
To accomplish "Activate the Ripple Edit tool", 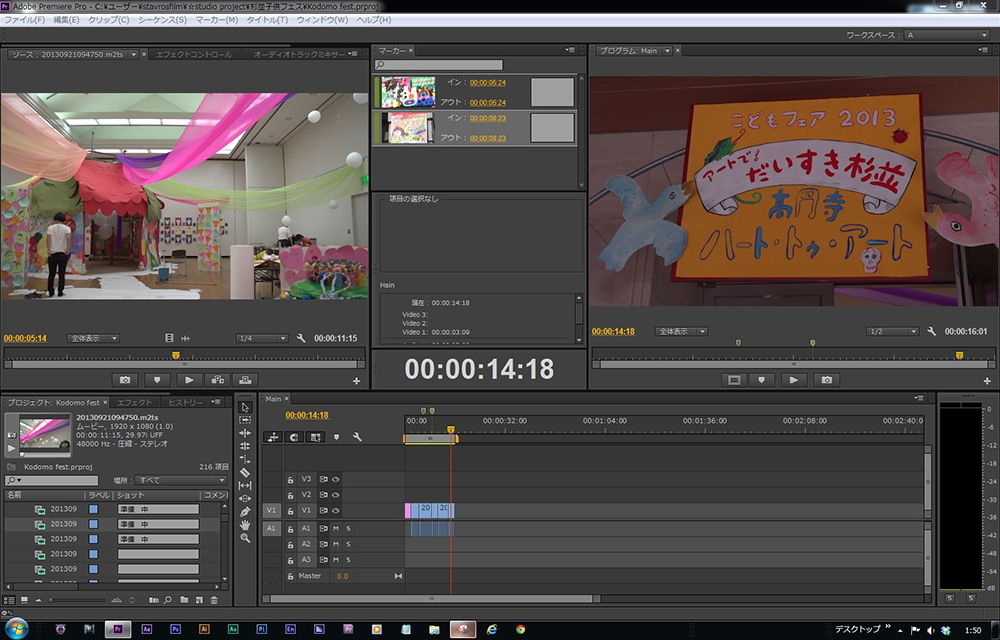I will pyautogui.click(x=245, y=433).
